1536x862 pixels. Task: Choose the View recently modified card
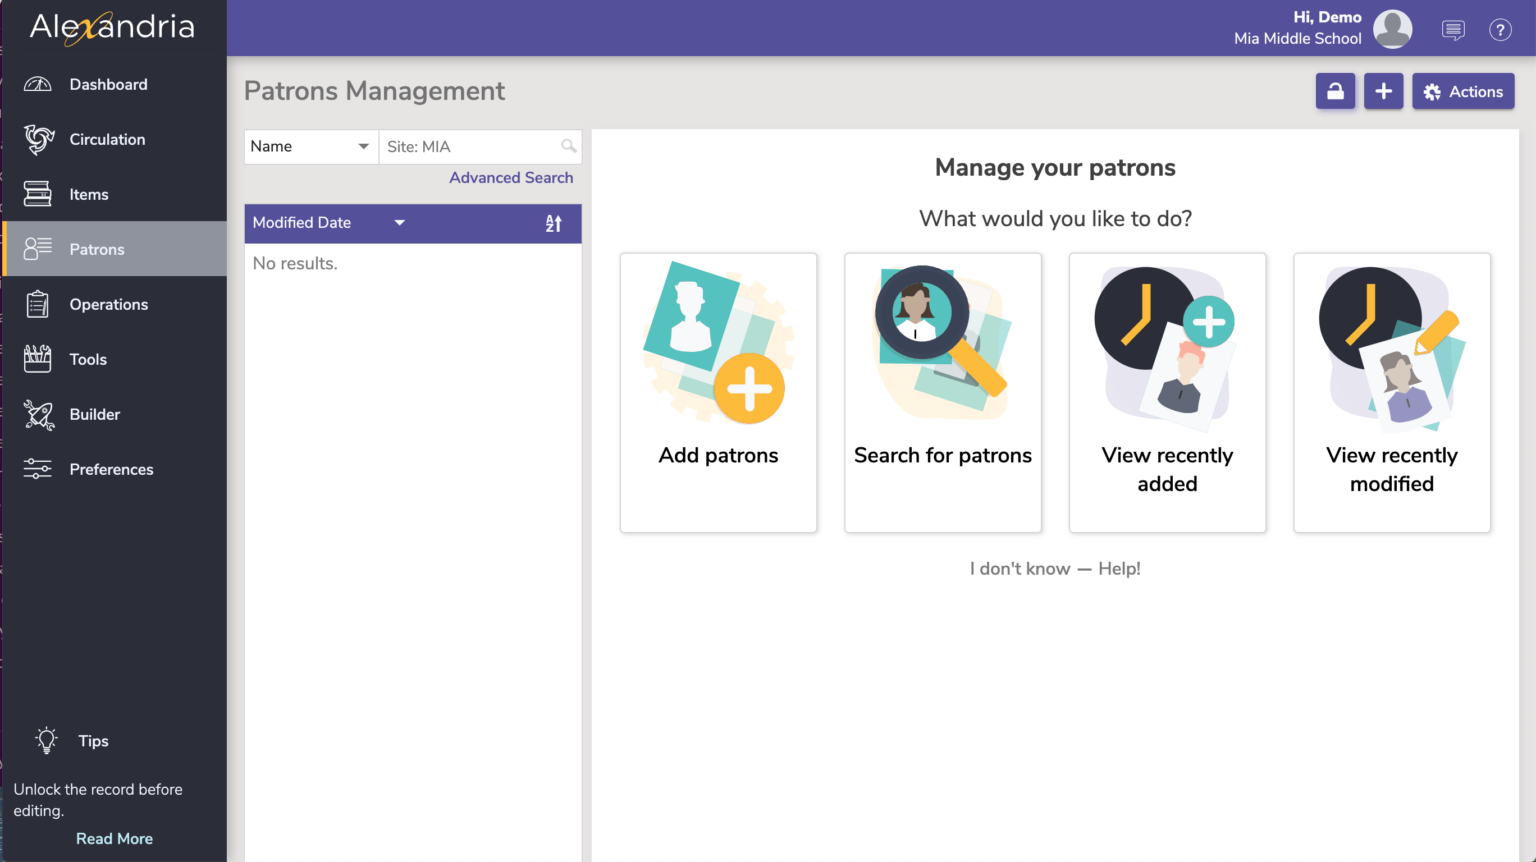click(x=1391, y=392)
